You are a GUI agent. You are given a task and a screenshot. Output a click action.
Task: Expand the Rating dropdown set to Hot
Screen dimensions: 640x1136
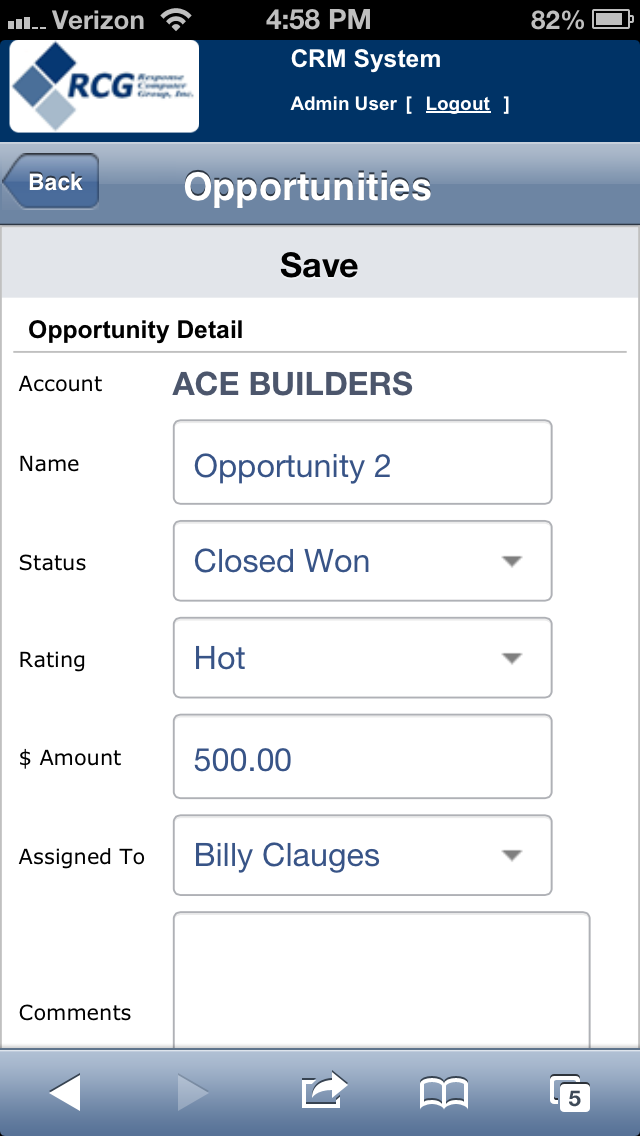click(362, 658)
